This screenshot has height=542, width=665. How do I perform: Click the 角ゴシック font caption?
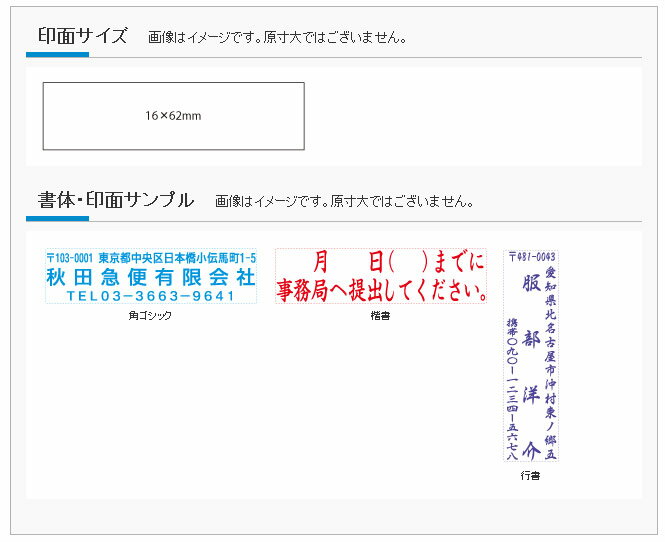click(x=150, y=316)
